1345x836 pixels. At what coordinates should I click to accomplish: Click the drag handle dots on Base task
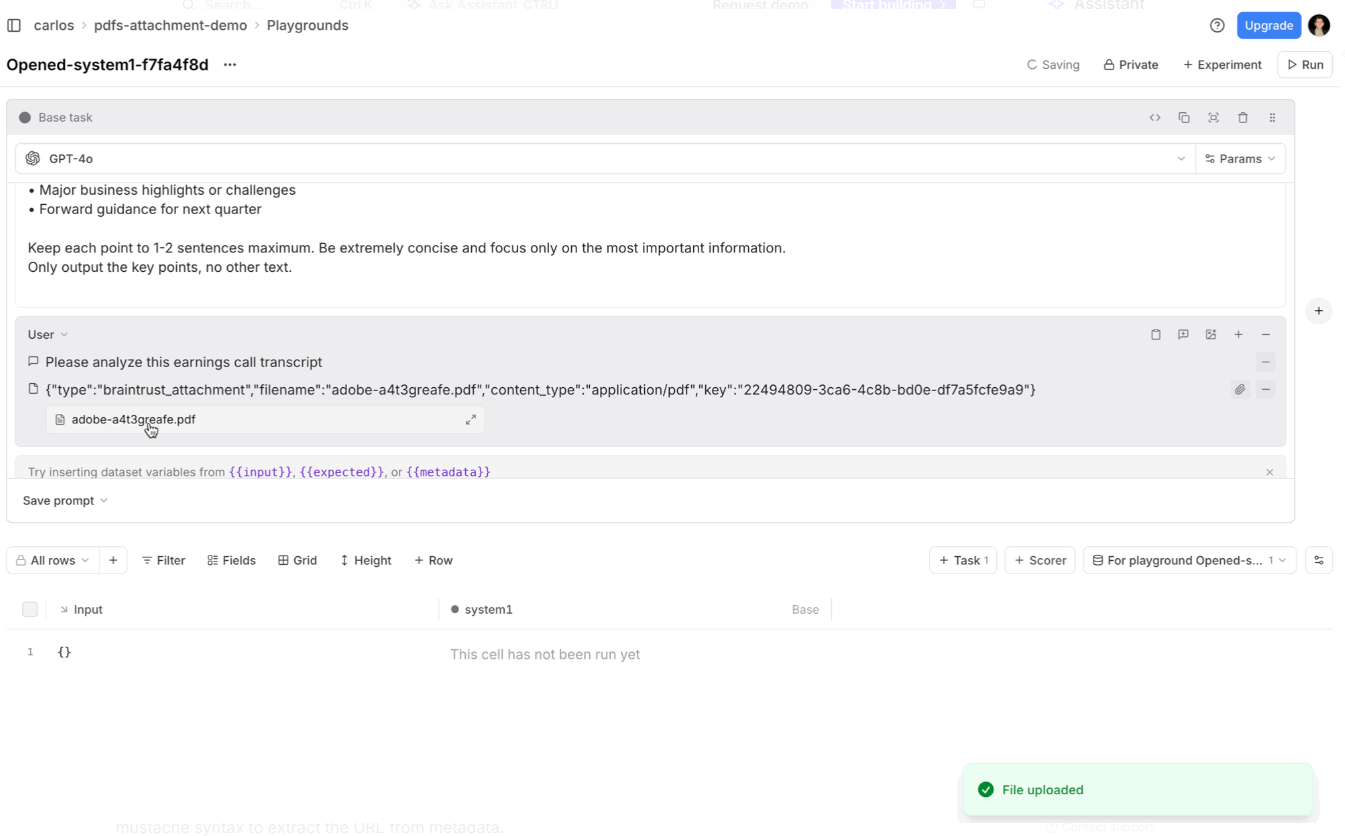(x=1272, y=118)
